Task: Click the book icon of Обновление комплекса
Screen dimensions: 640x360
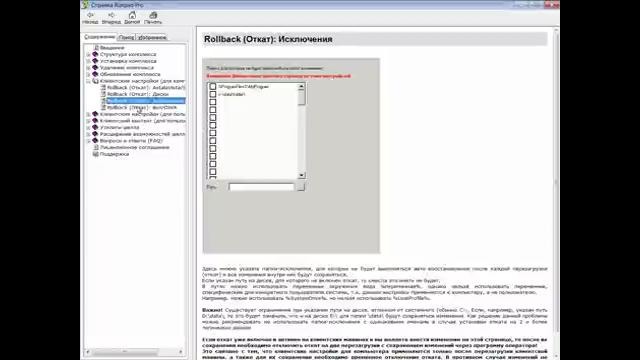Action: coord(95,74)
